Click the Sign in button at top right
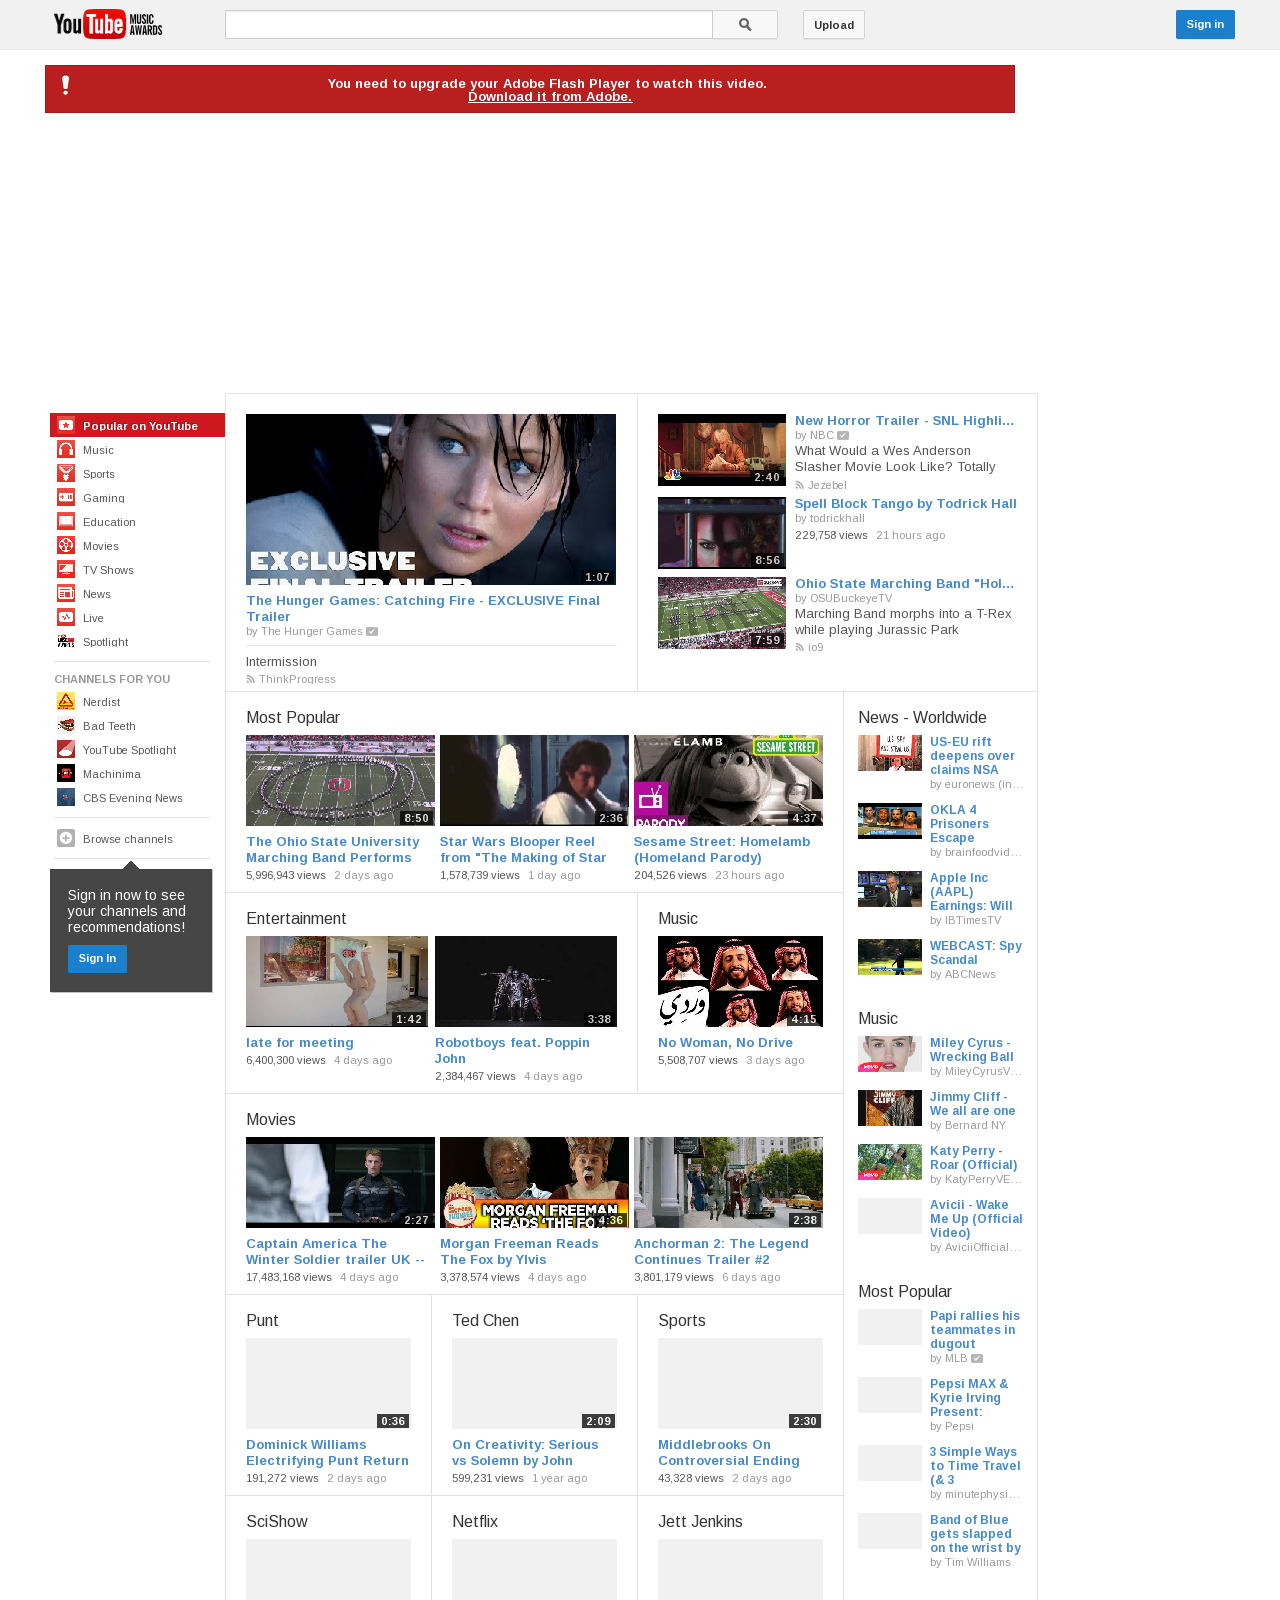Viewport: 1280px width, 1600px height. tap(1205, 24)
